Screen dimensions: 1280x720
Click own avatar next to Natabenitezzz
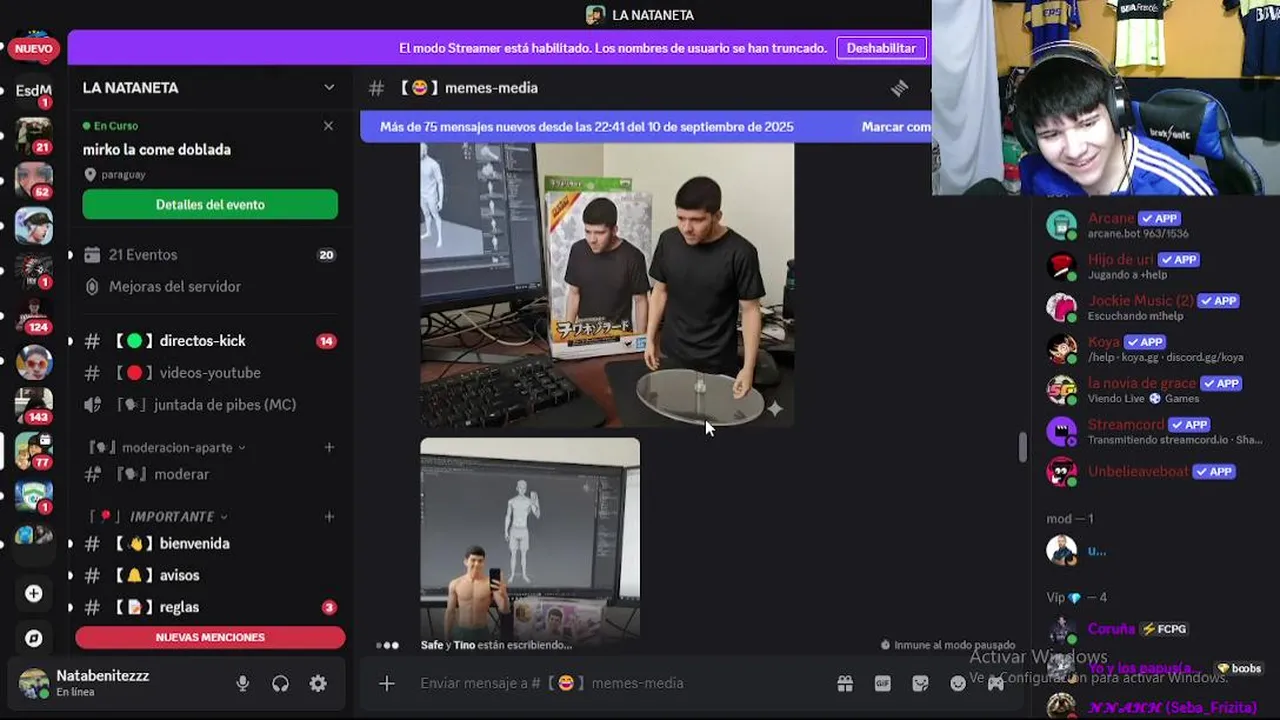point(34,683)
